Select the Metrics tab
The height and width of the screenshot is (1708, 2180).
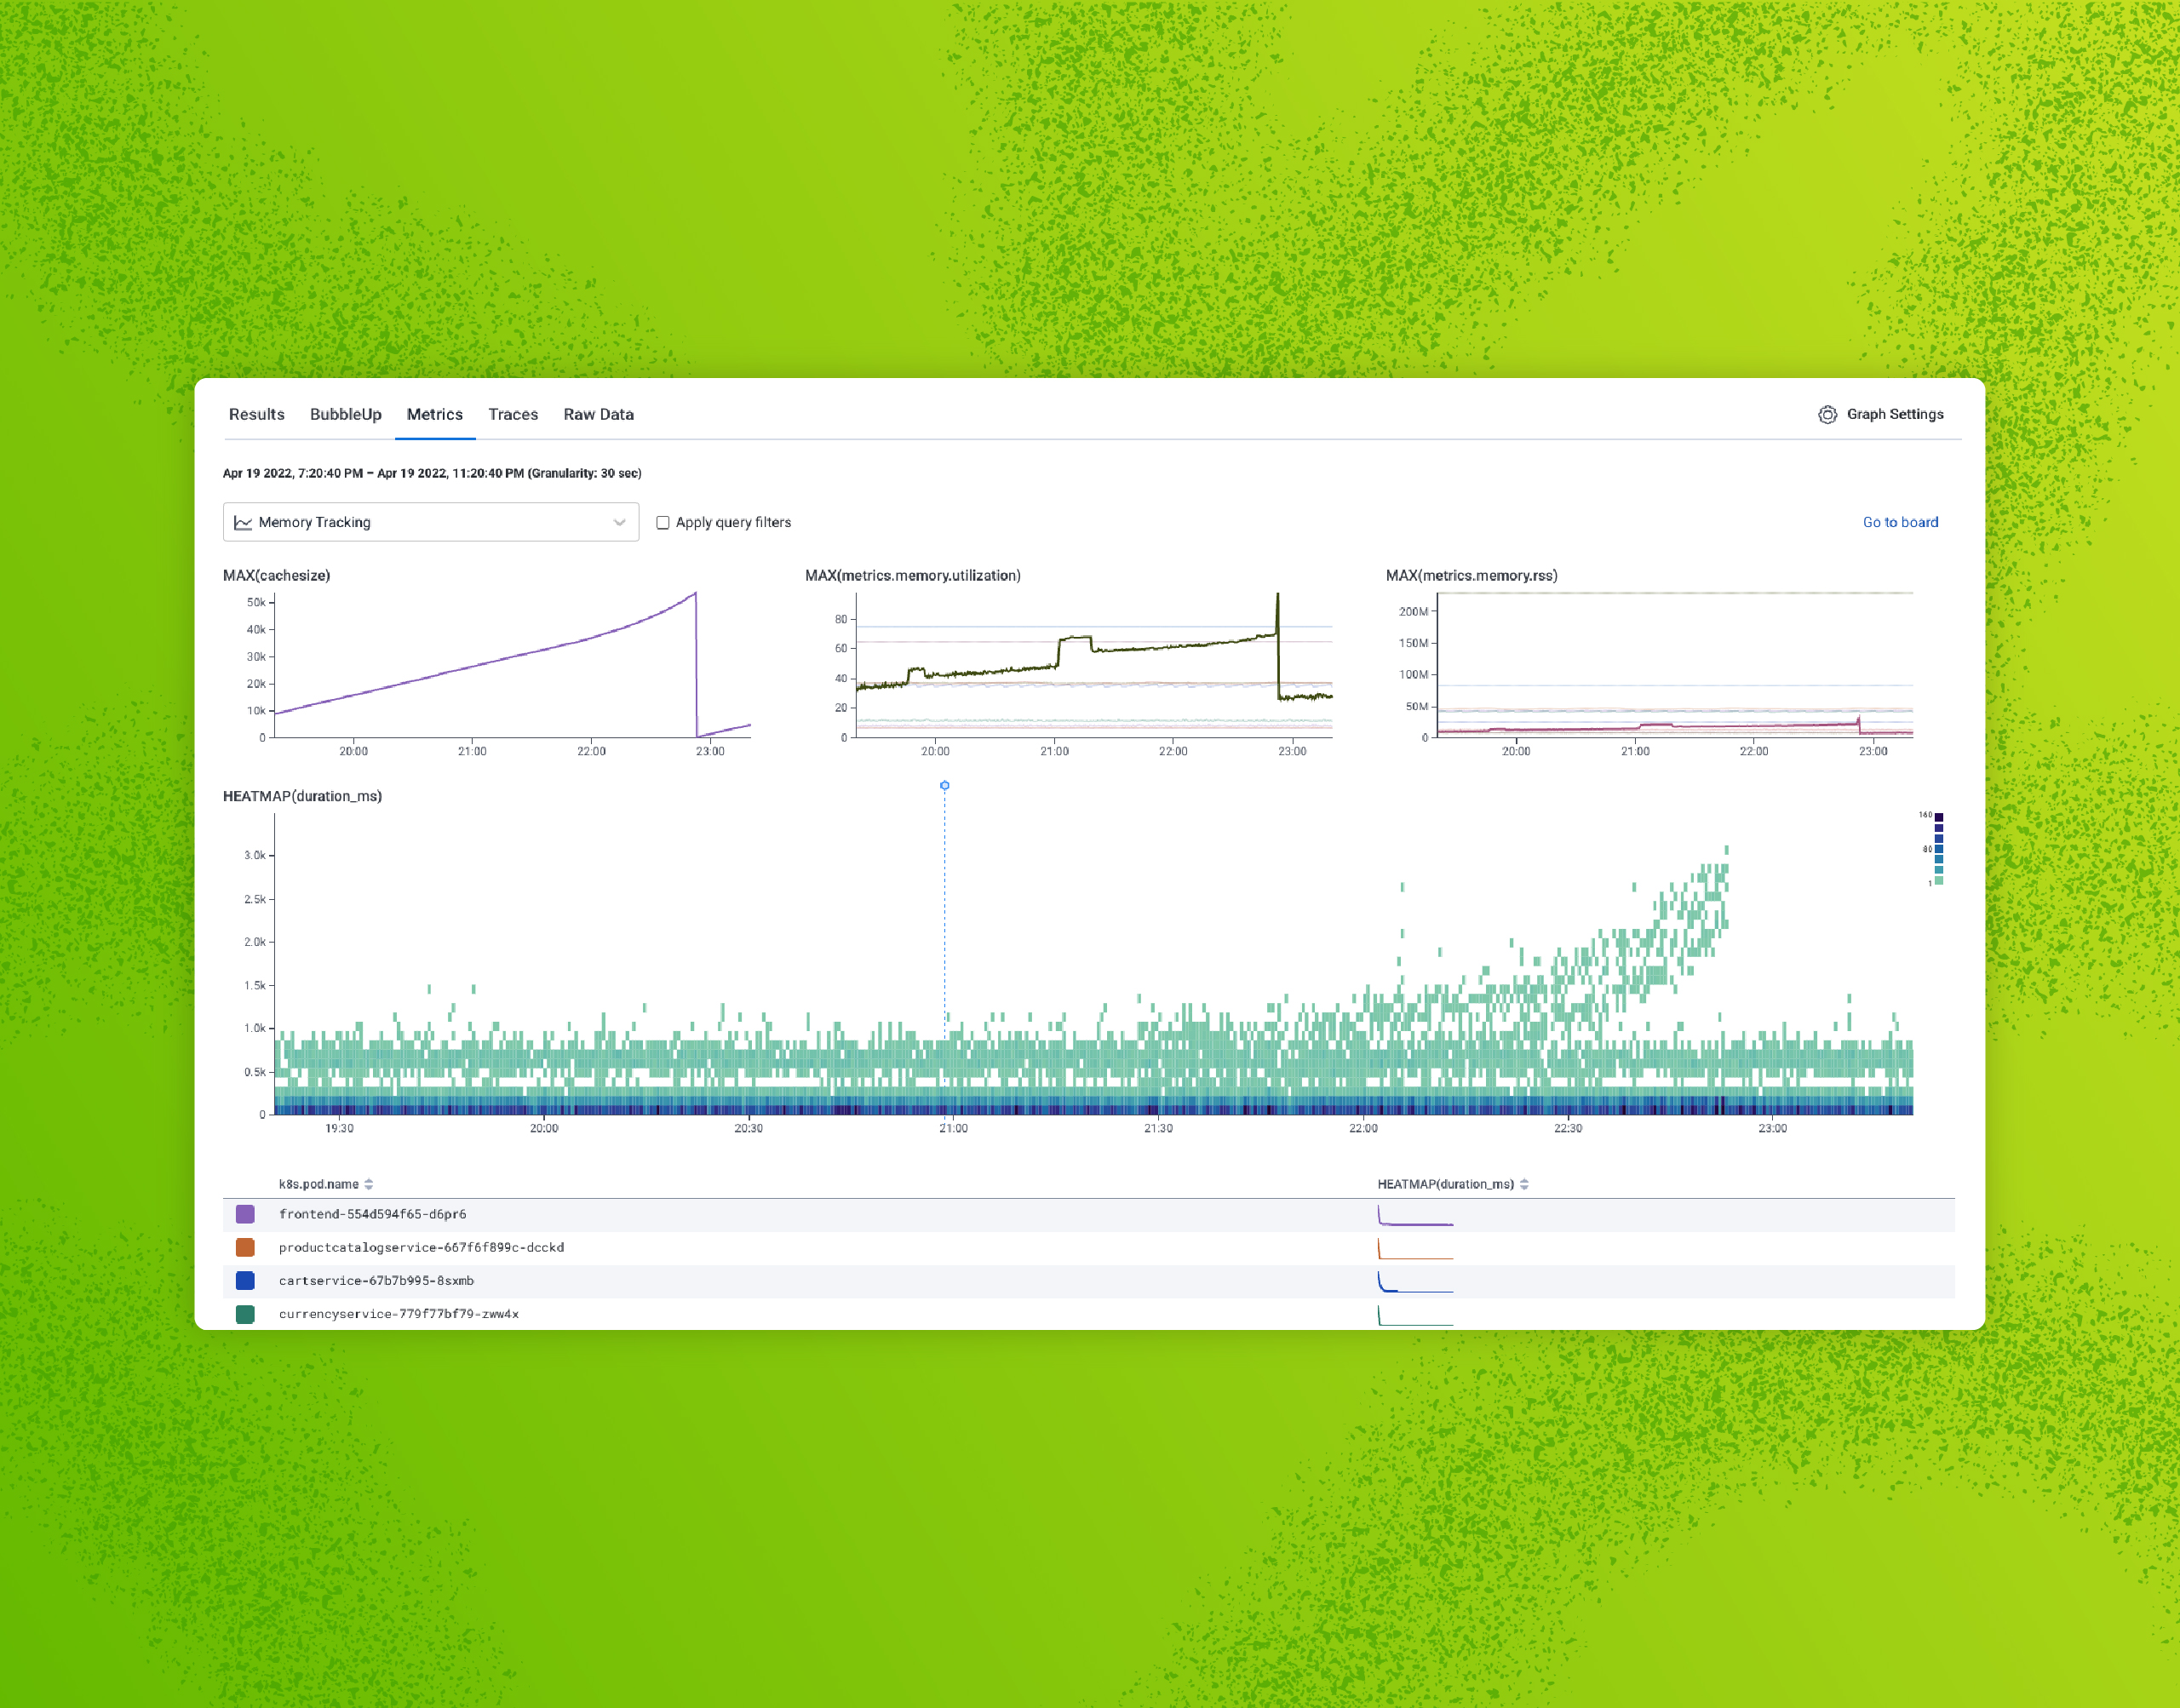pos(435,414)
